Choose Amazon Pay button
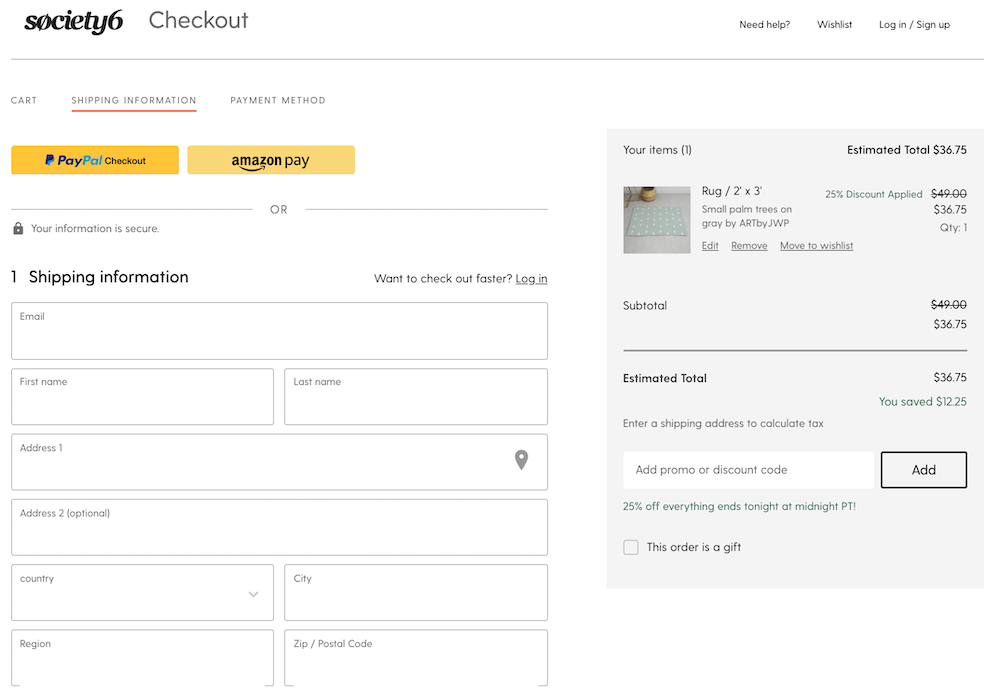Image resolution: width=1000 pixels, height=690 pixels. pyautogui.click(x=271, y=160)
